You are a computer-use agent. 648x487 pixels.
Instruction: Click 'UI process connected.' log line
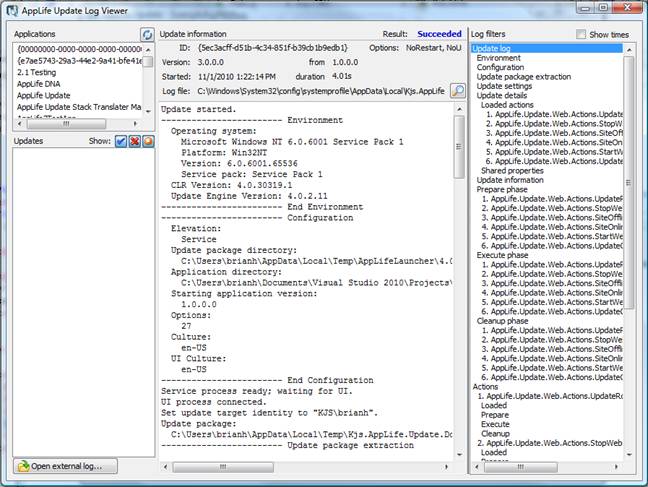tap(214, 402)
